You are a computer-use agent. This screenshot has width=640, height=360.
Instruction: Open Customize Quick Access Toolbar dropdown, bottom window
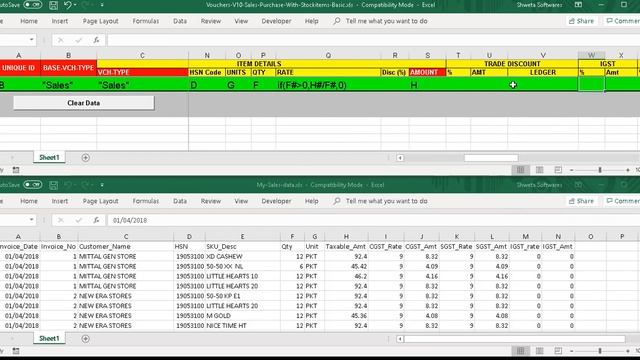102,185
